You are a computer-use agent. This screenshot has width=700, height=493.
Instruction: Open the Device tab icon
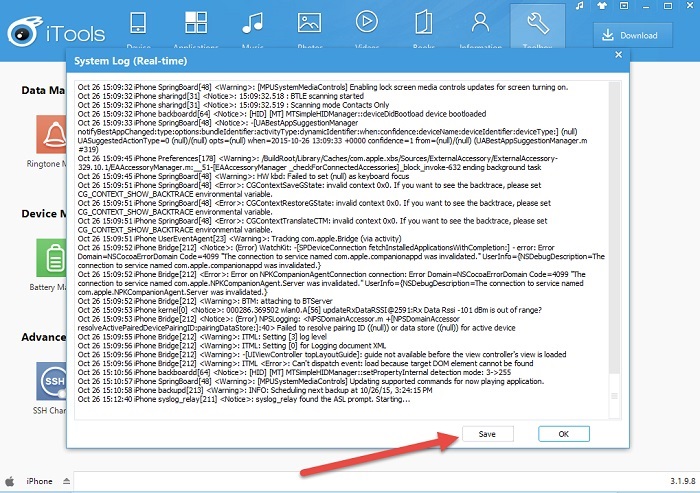point(138,23)
